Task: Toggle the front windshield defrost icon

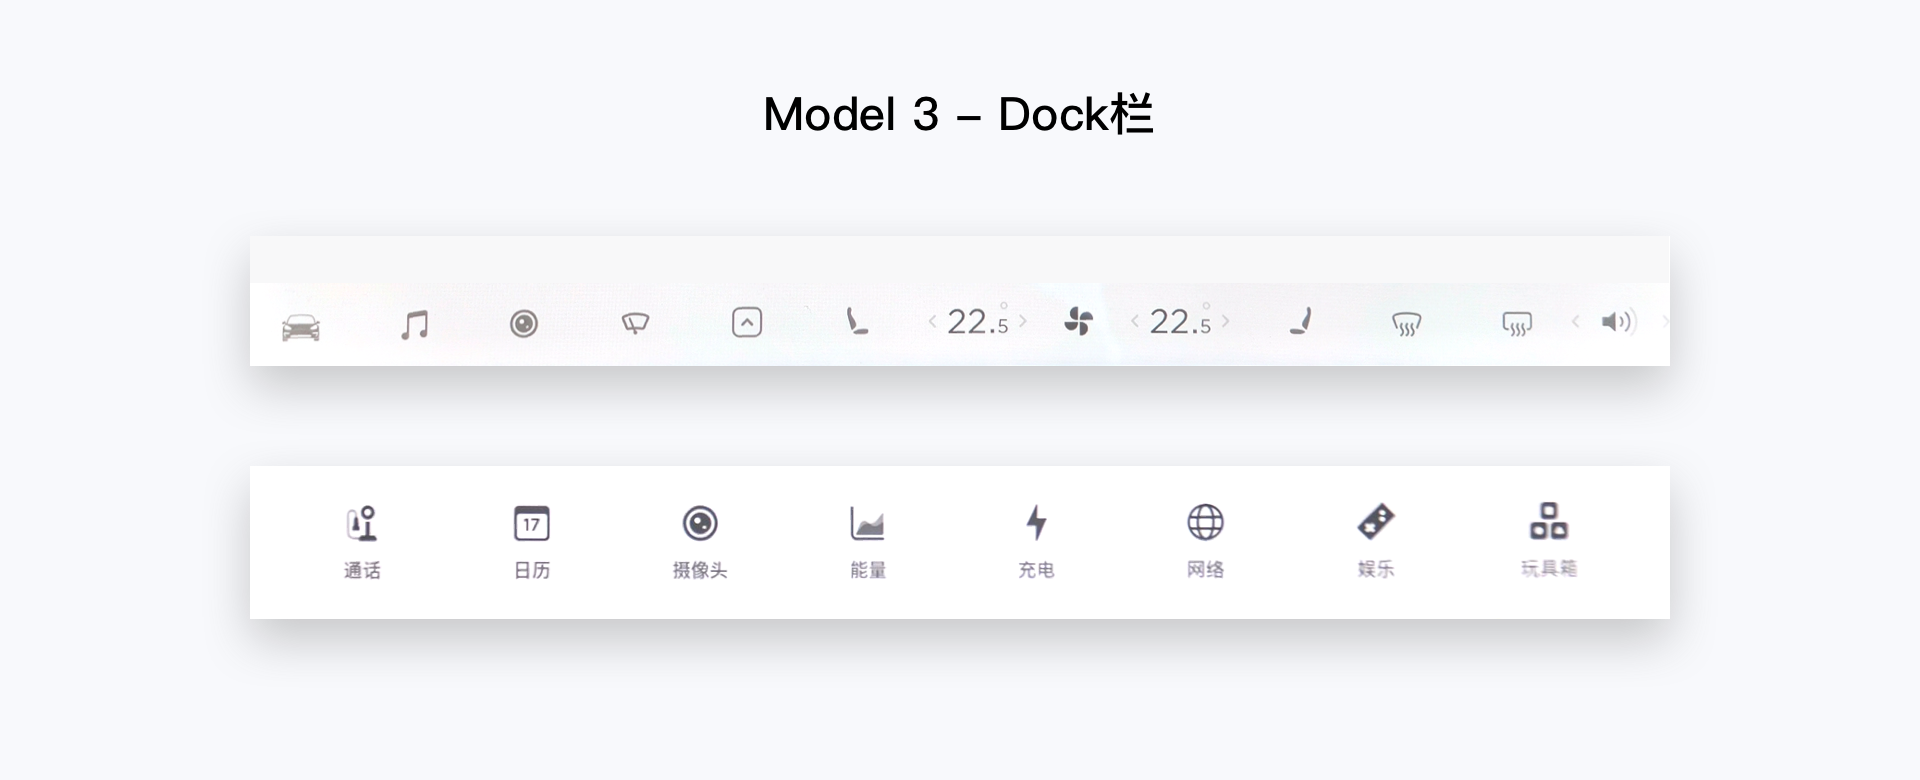Action: (x=1407, y=323)
